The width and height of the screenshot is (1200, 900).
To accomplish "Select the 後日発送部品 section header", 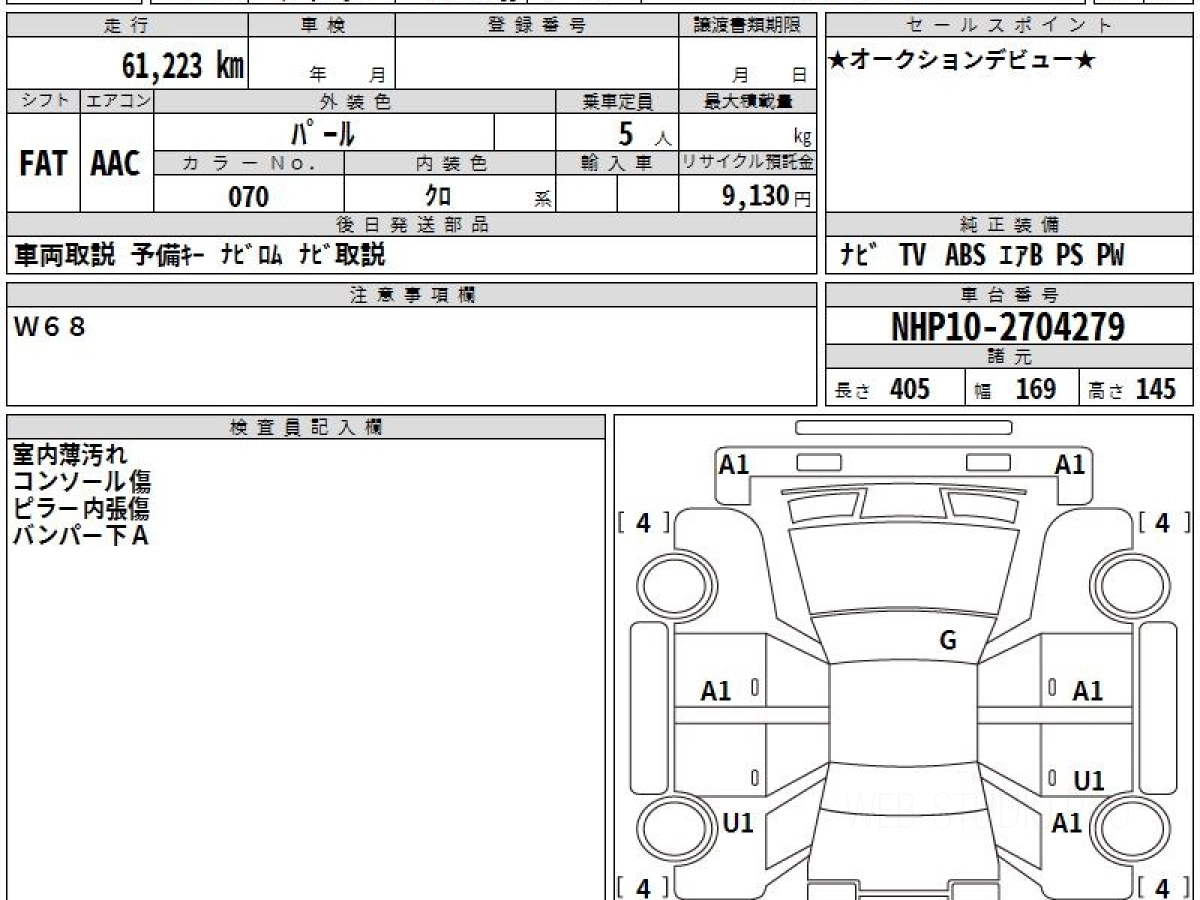I will click(x=411, y=225).
